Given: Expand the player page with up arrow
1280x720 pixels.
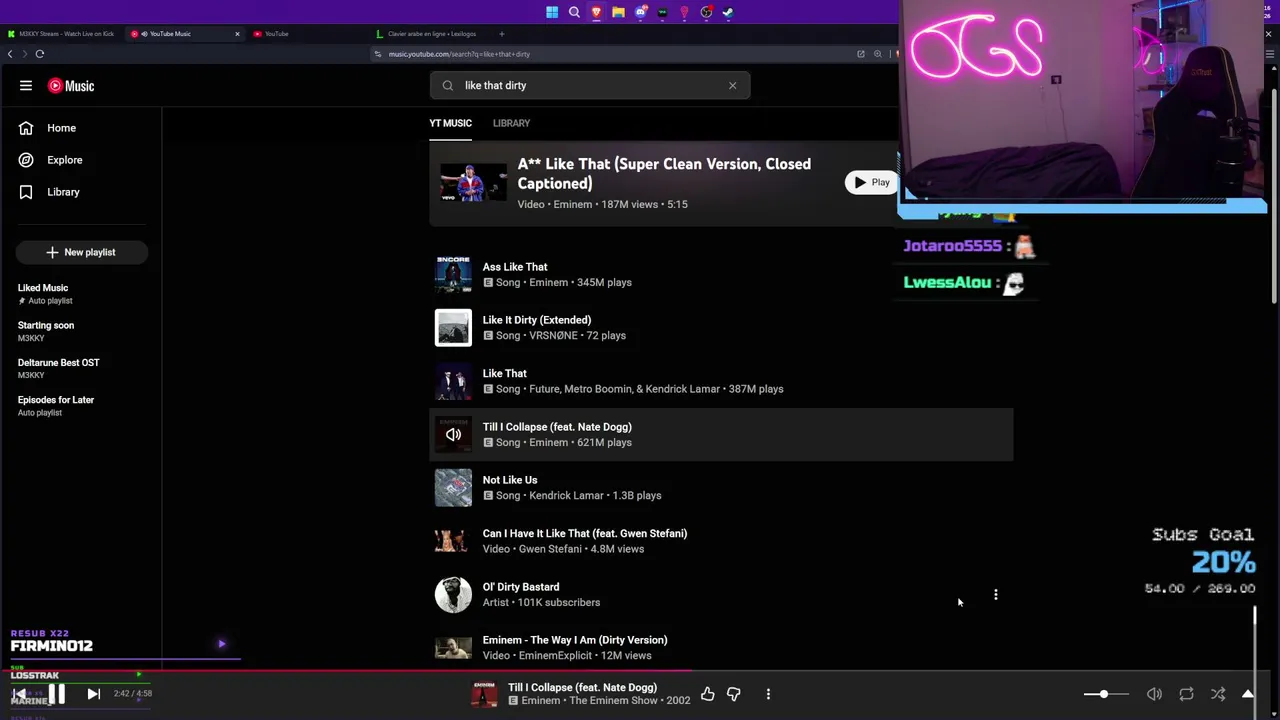Looking at the screenshot, I should [x=1248, y=694].
